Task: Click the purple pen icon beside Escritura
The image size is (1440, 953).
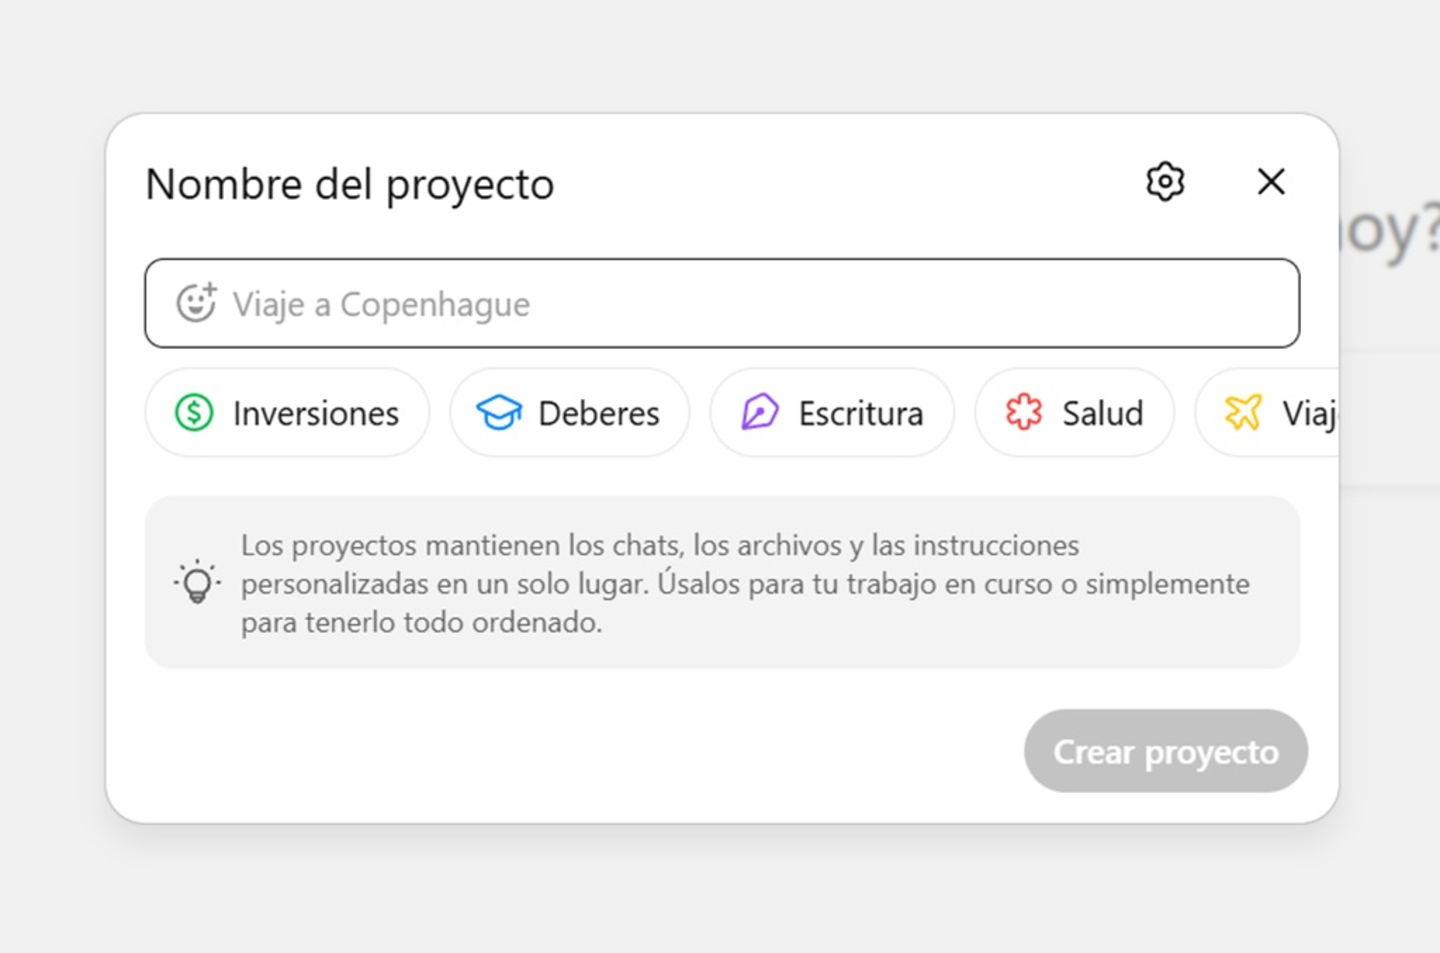Action: pos(760,412)
